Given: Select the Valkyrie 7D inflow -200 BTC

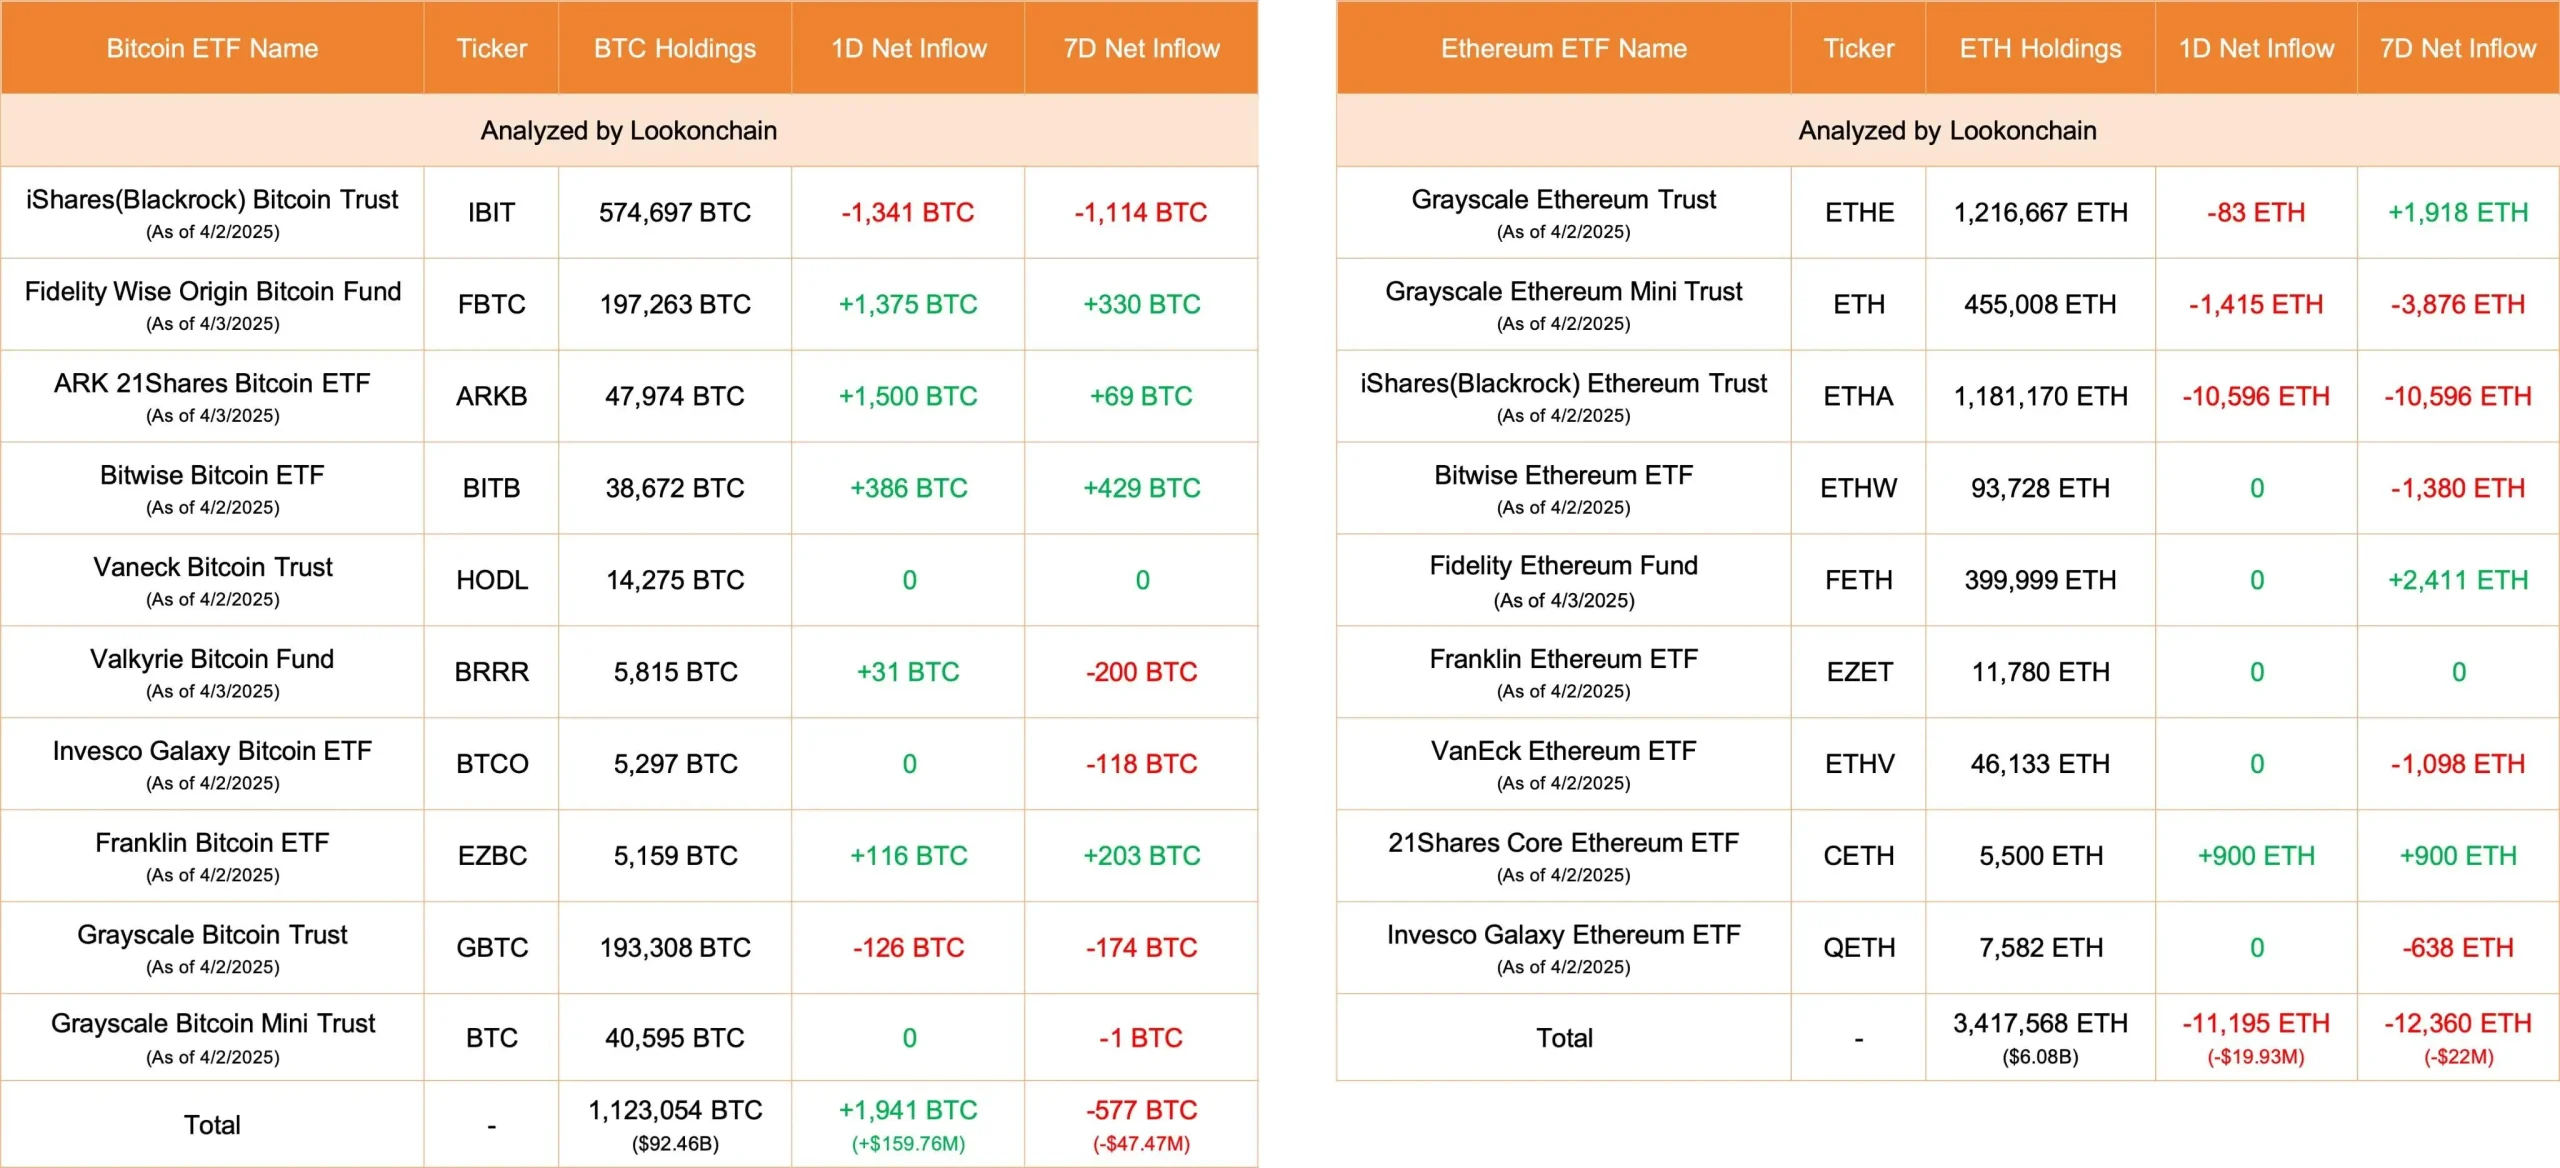Looking at the screenshot, I should click(x=1141, y=672).
